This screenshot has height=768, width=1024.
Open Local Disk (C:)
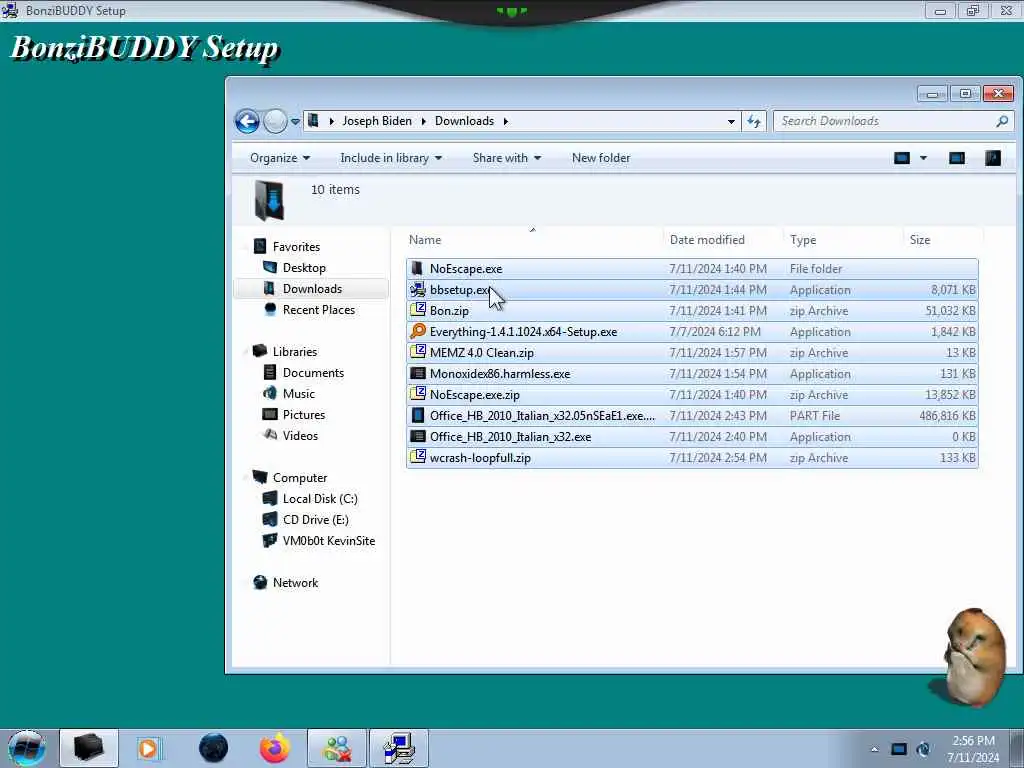(320, 498)
